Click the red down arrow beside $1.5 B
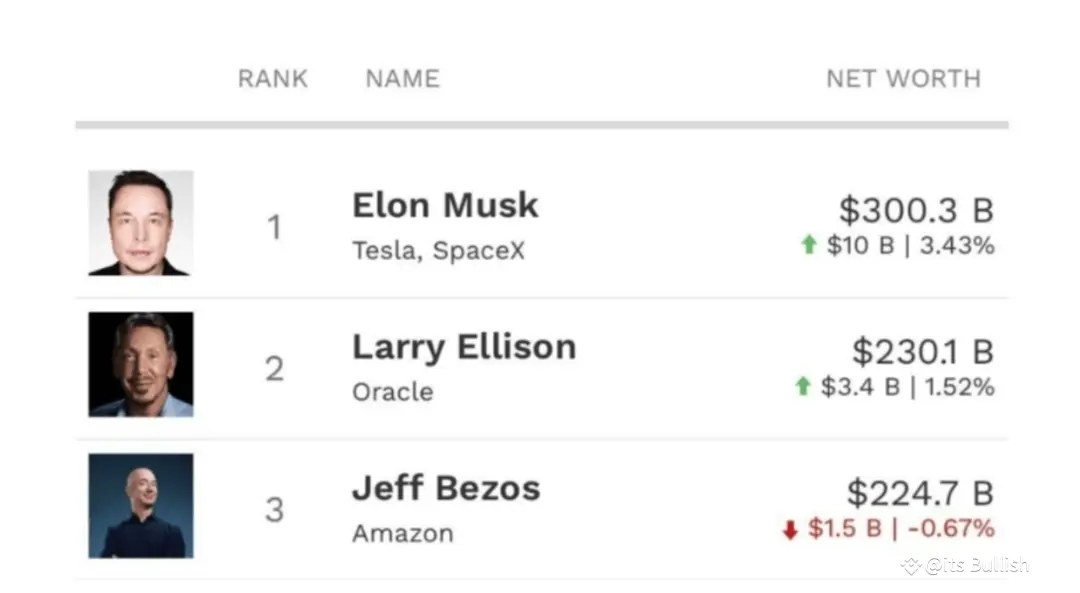1080x593 pixels. click(x=790, y=529)
